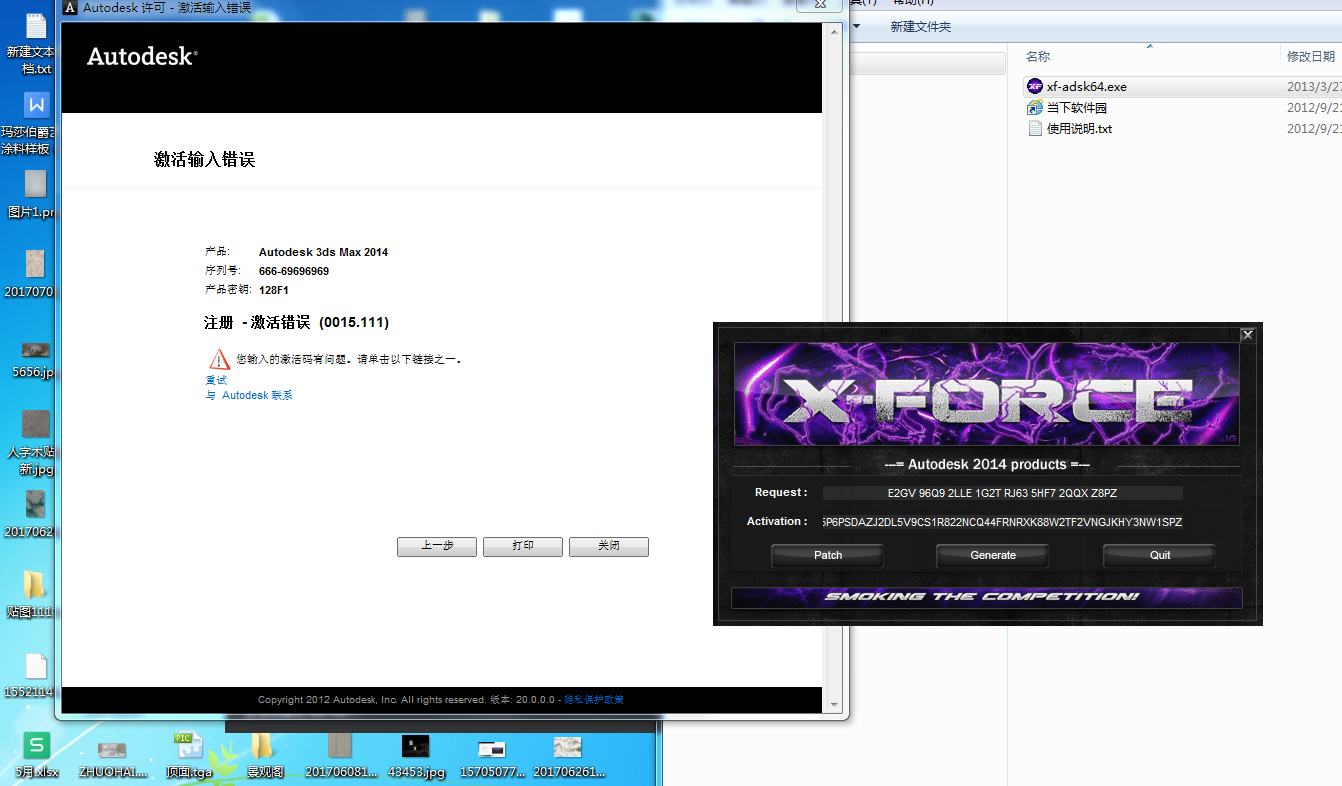Select the WPS document 玛莎伯爵 desktop icon

click(36, 104)
